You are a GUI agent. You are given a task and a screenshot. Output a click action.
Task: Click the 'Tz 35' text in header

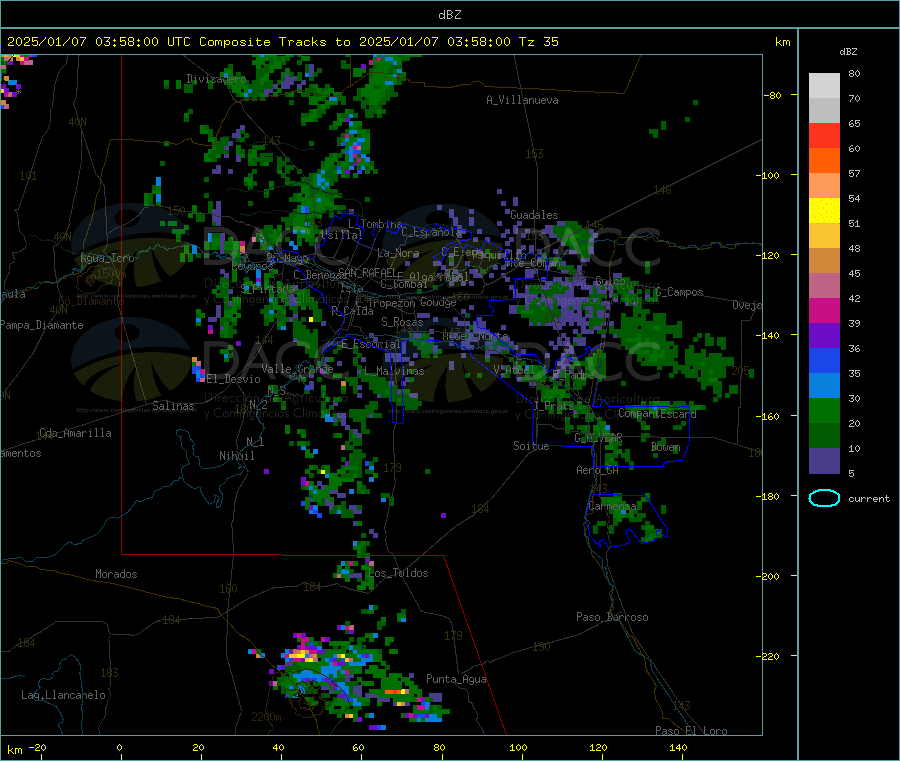(x=538, y=42)
